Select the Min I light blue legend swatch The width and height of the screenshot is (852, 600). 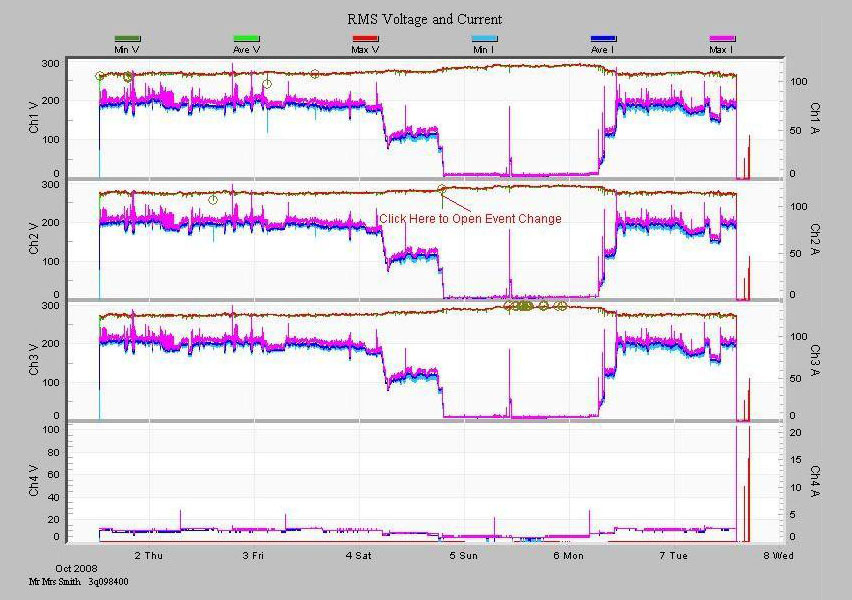point(484,39)
